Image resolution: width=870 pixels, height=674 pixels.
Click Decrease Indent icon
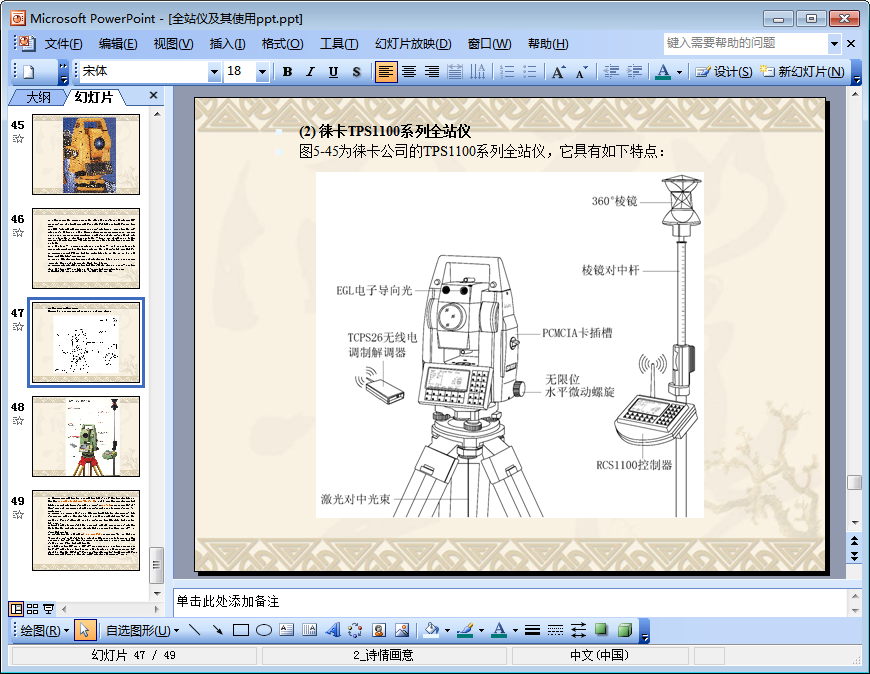tap(611, 72)
